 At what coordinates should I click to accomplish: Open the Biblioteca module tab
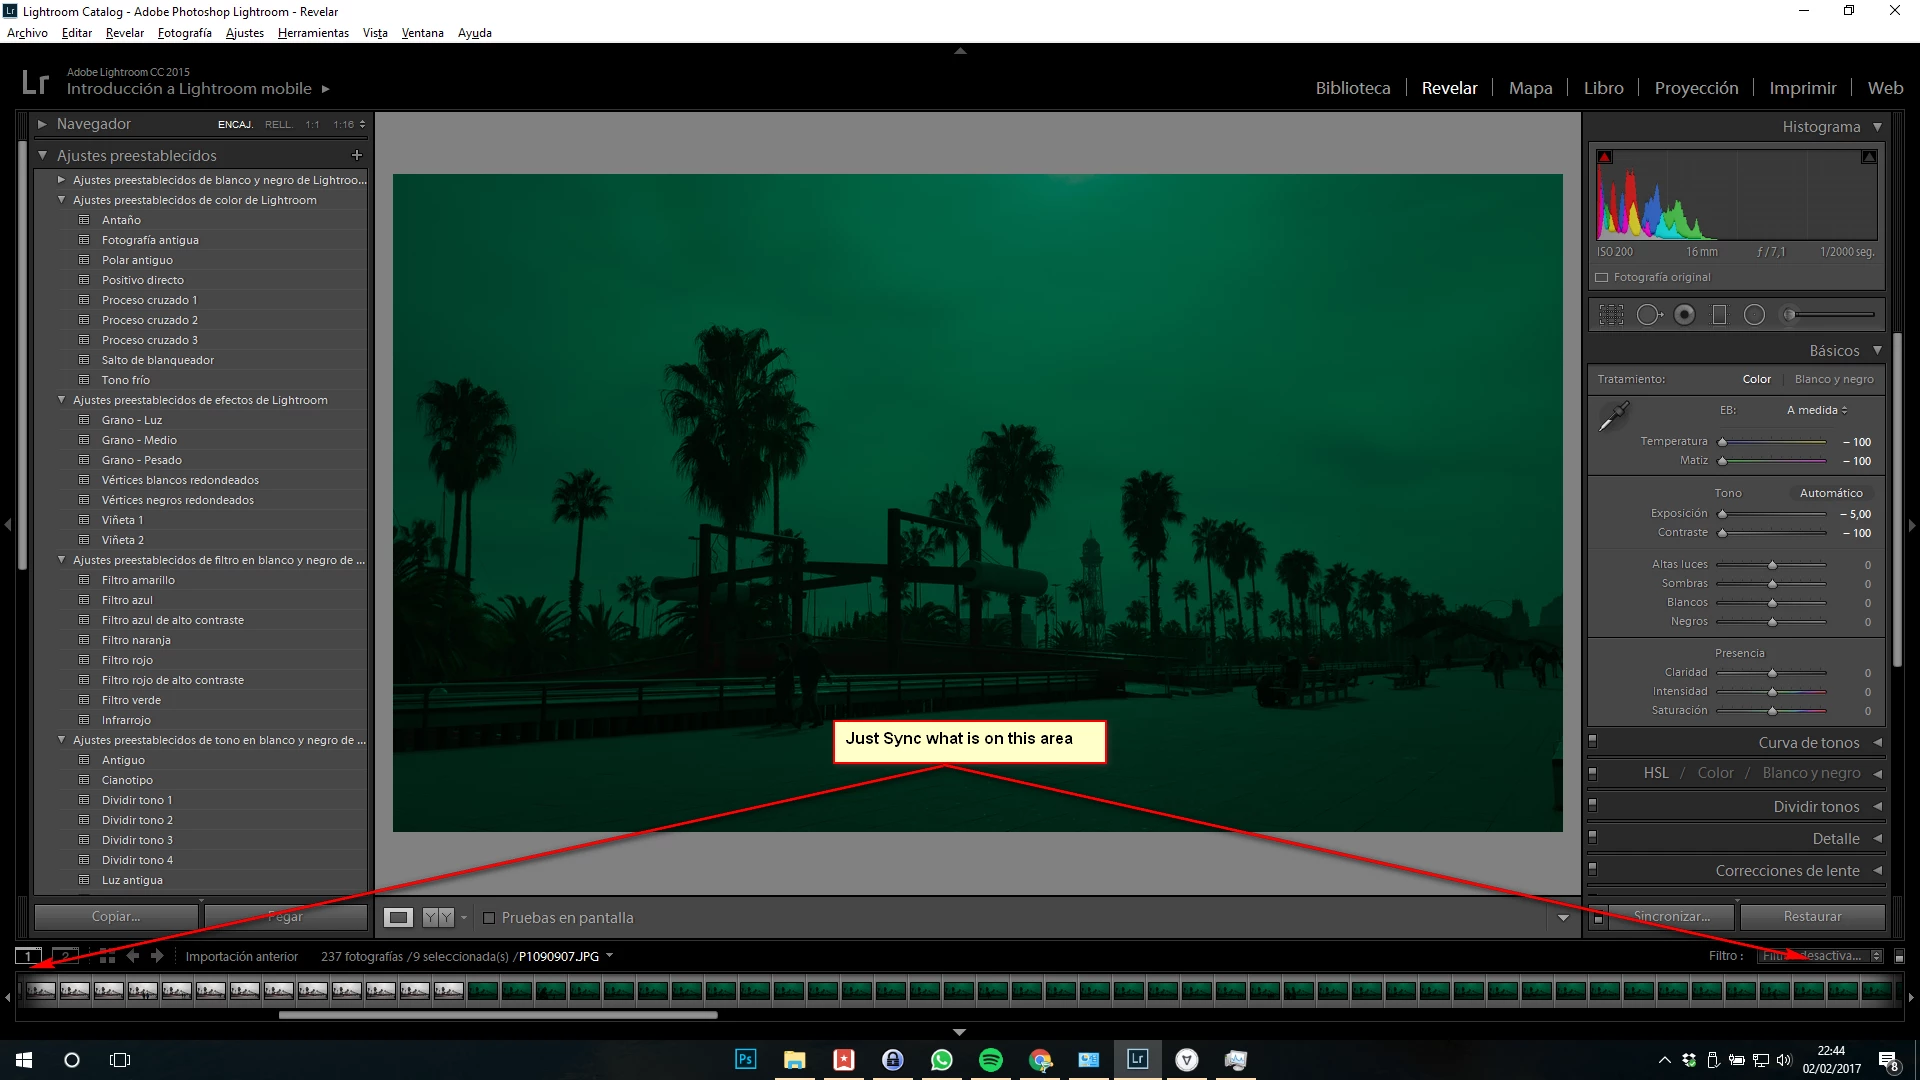pyautogui.click(x=1352, y=88)
